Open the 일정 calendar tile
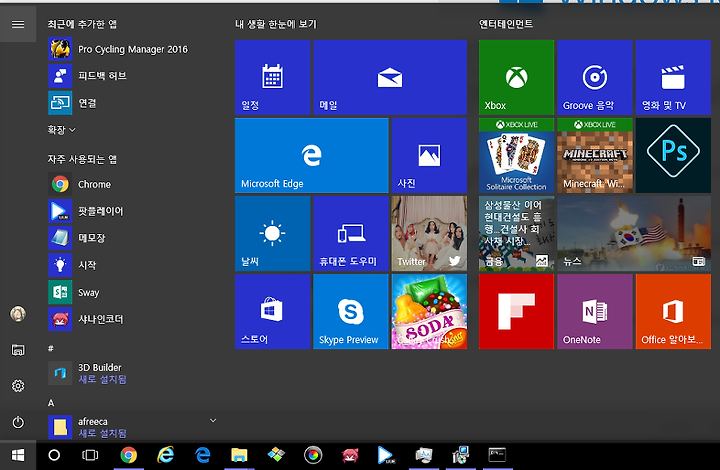 272,77
